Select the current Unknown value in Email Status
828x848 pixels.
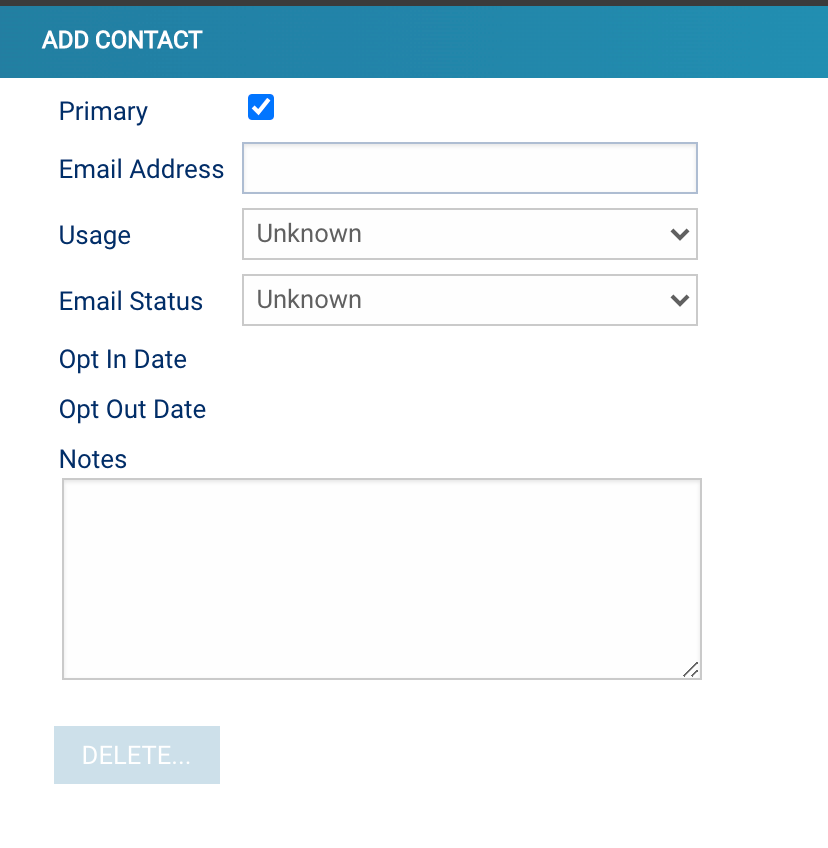click(x=470, y=300)
